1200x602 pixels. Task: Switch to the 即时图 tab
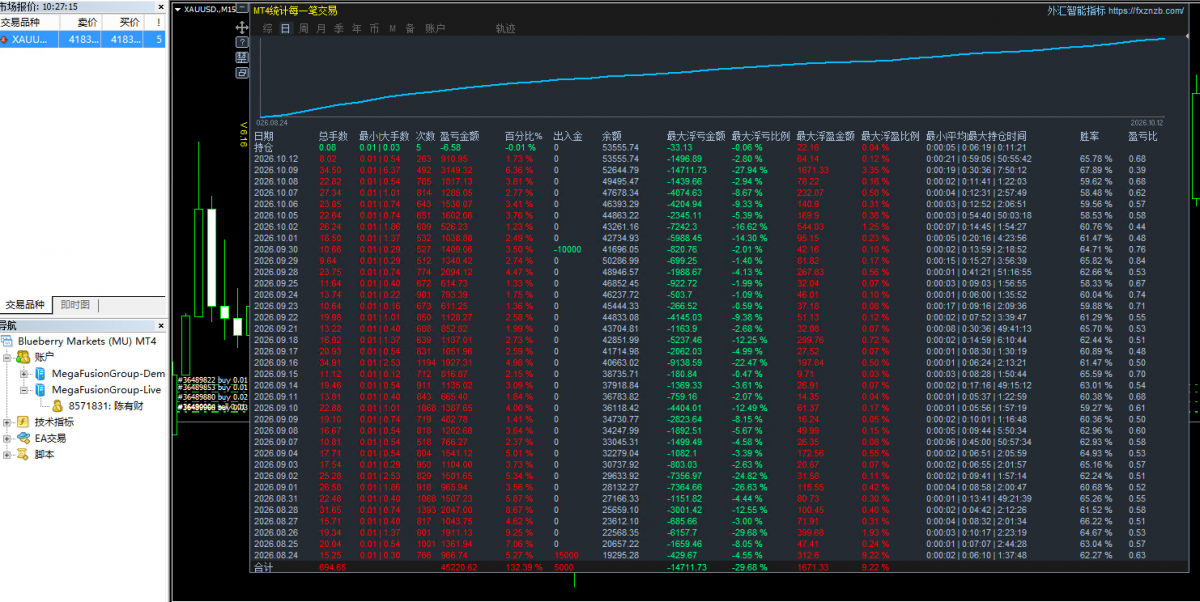pyautogui.click(x=75, y=305)
